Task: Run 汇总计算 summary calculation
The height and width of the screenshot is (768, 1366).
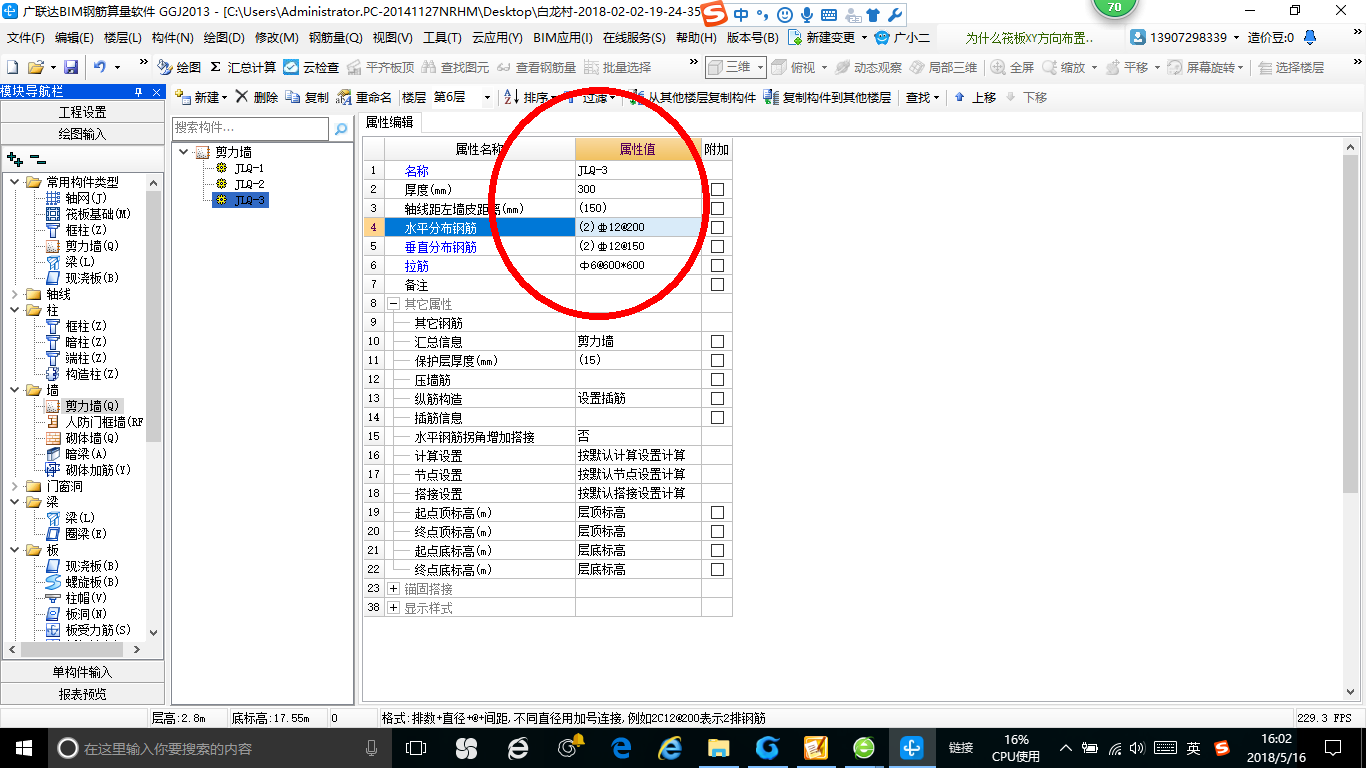Action: (243, 67)
